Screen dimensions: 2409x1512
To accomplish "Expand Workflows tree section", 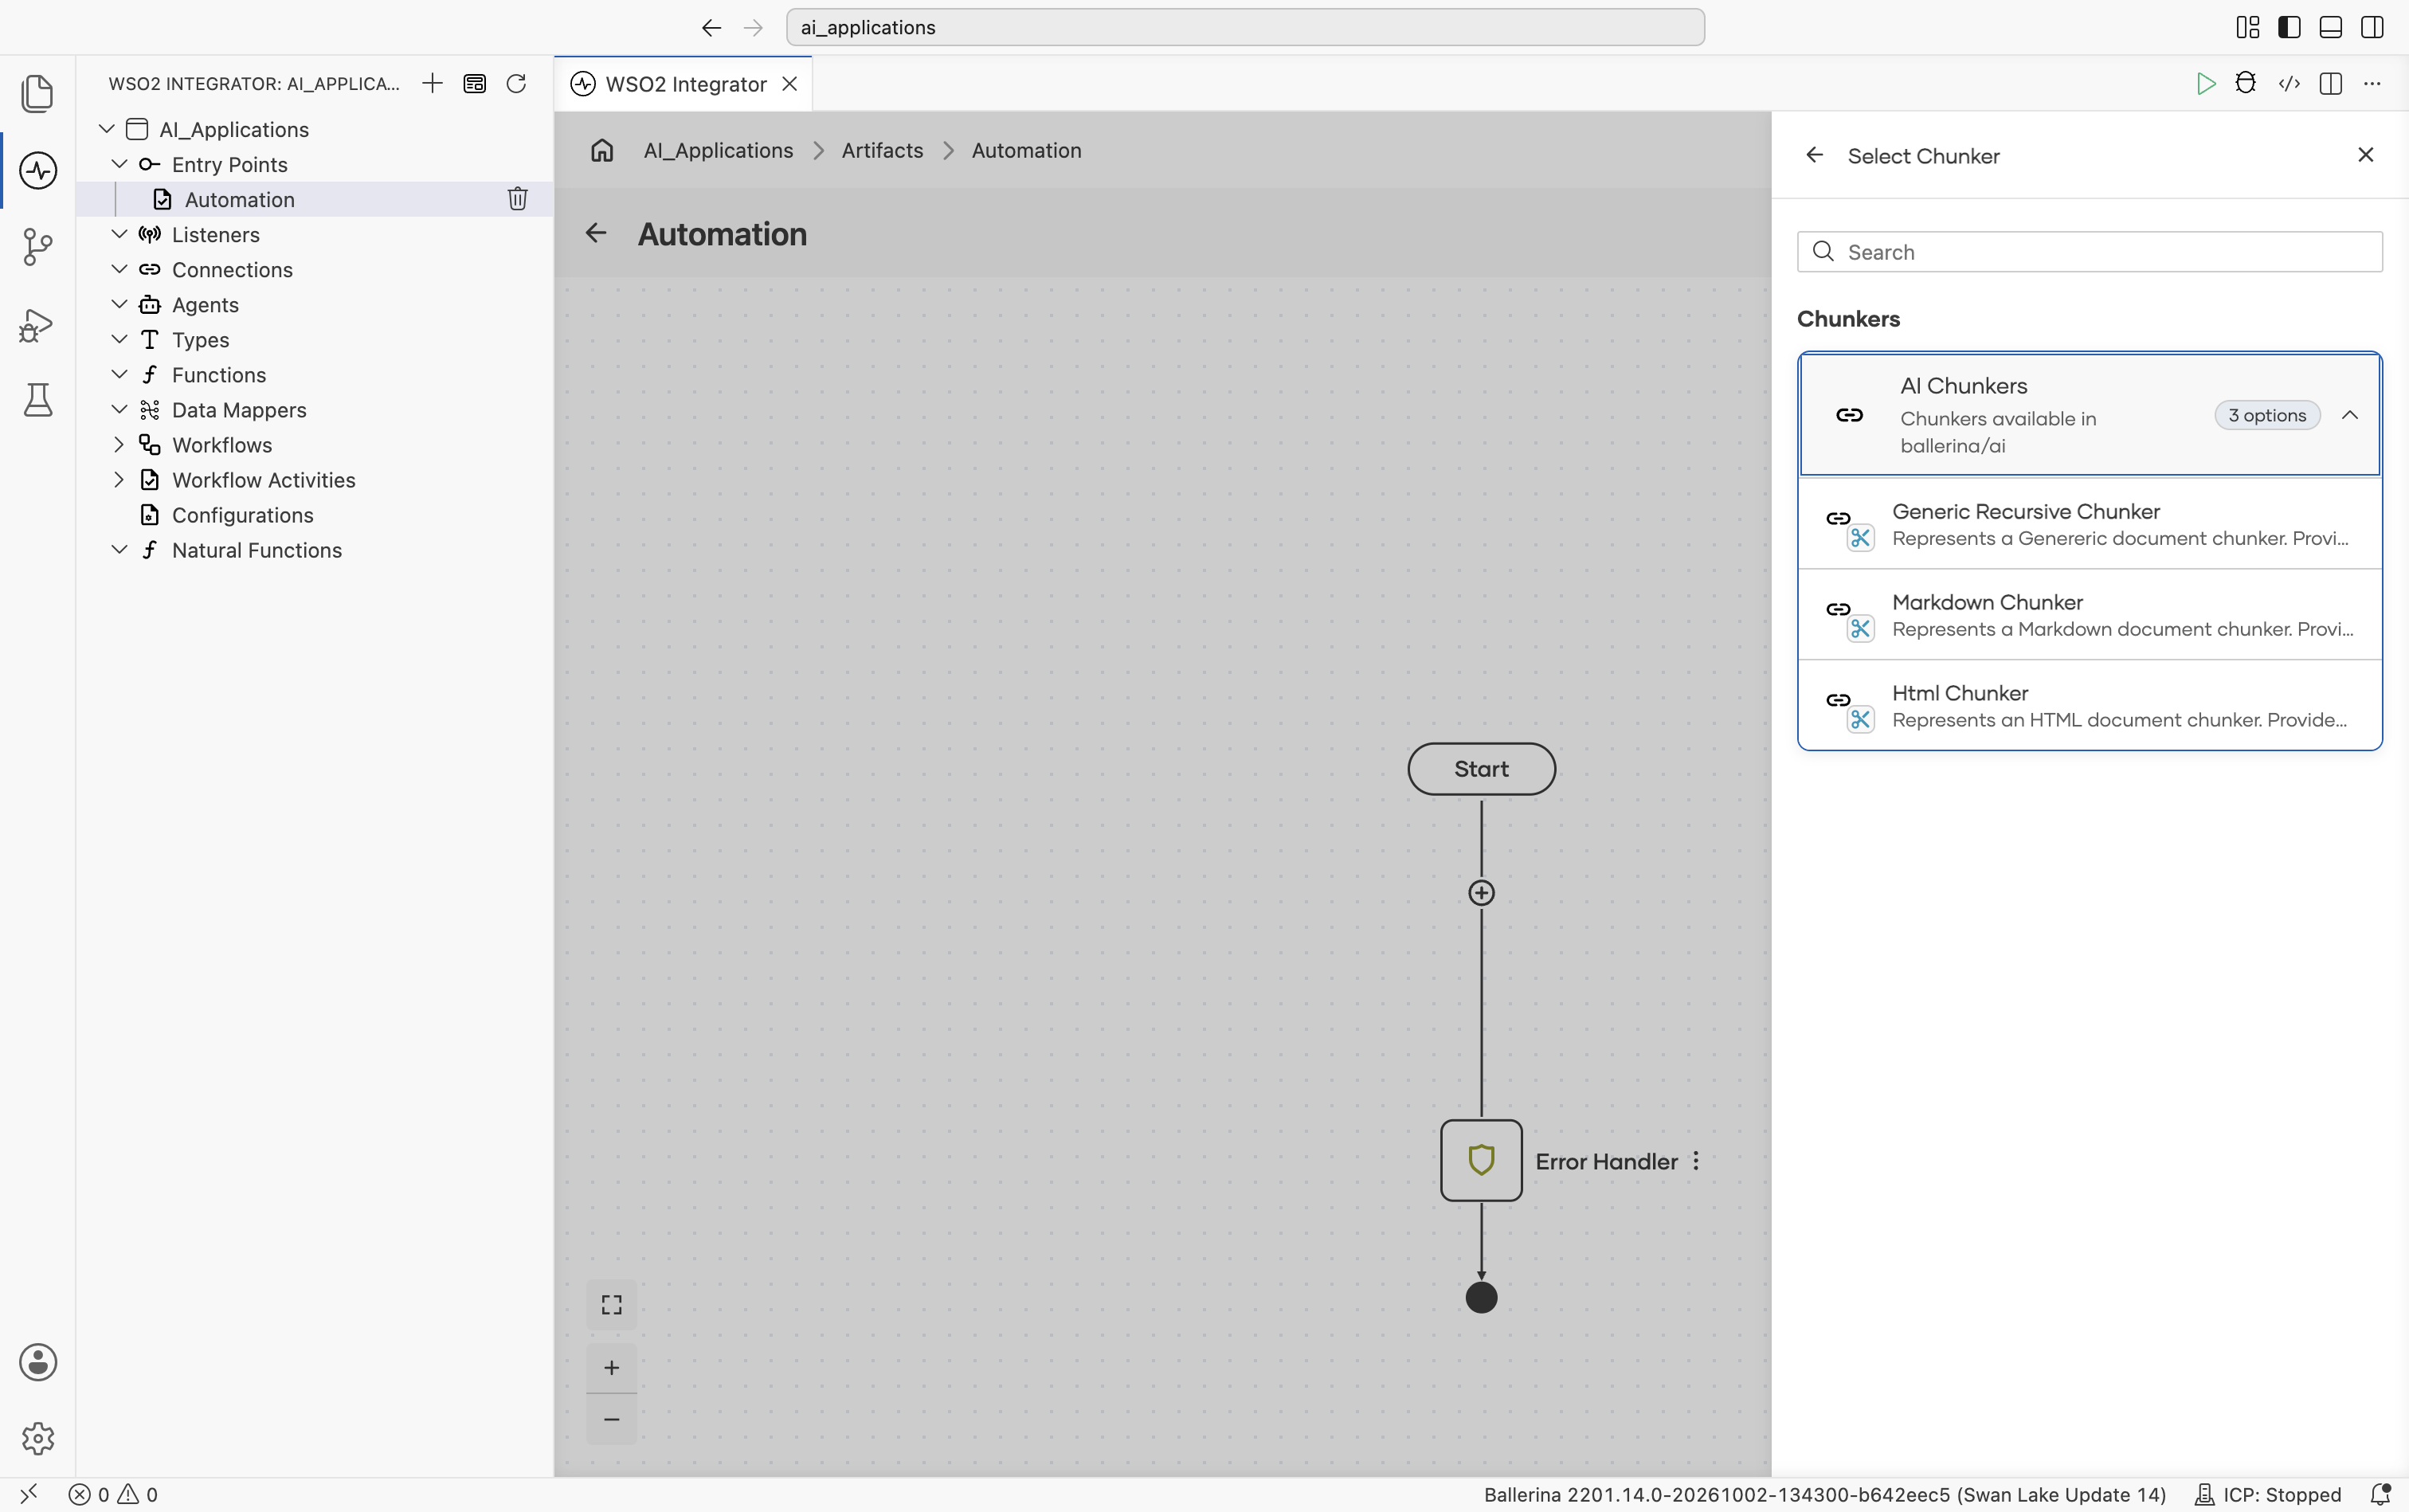I will click(x=119, y=444).
